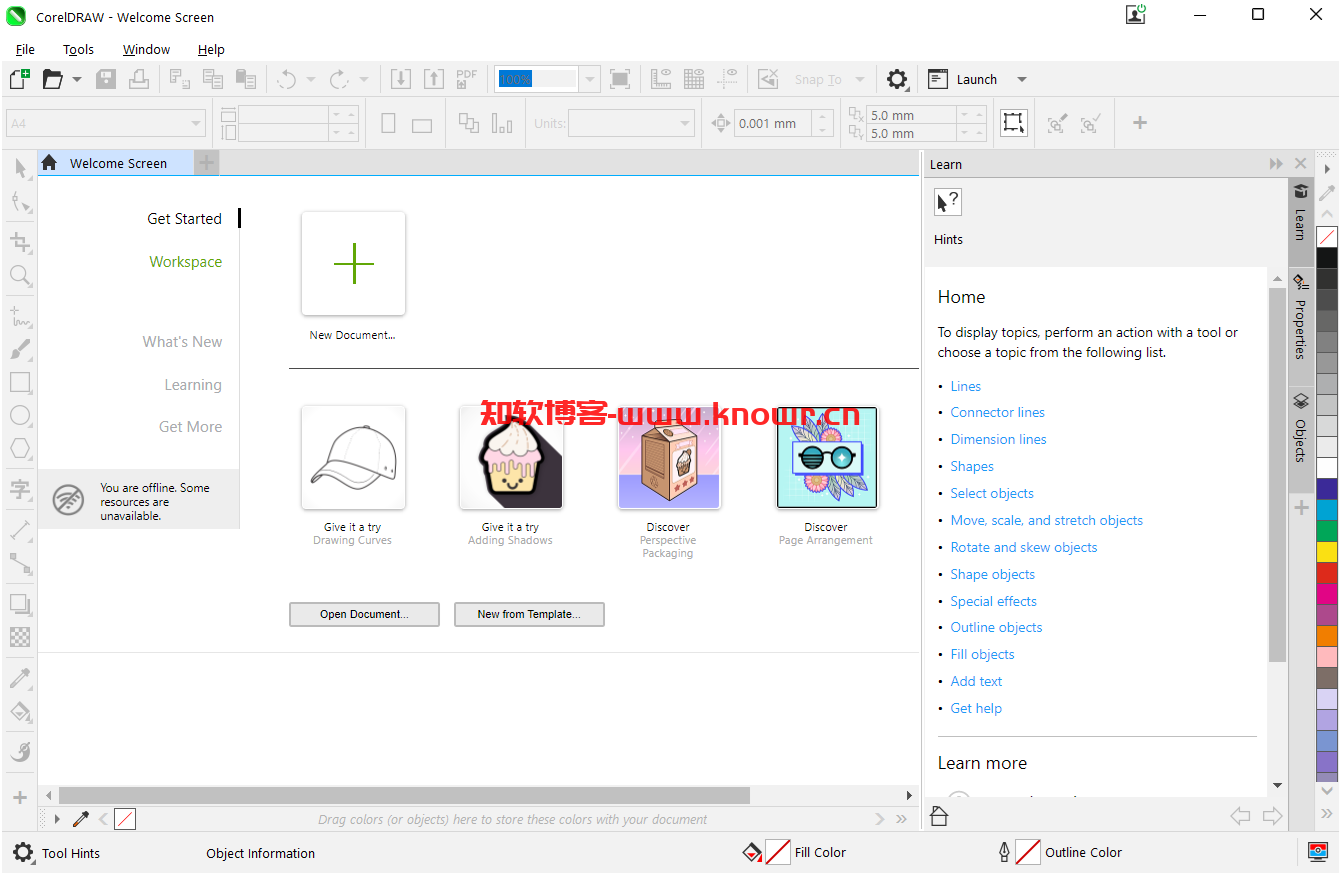Click the No Color swatch in palette
This screenshot has height=875, width=1341.
pos(1327,237)
